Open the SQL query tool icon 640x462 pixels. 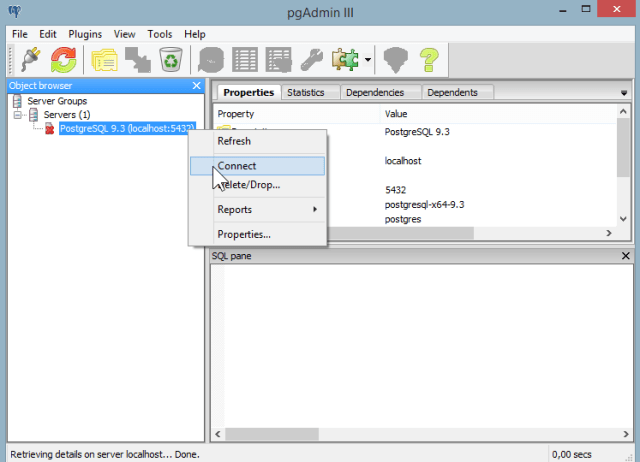pos(211,60)
